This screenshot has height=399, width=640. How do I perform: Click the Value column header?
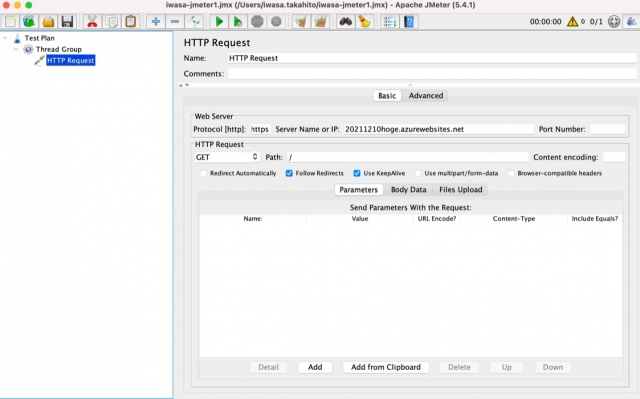click(x=360, y=219)
